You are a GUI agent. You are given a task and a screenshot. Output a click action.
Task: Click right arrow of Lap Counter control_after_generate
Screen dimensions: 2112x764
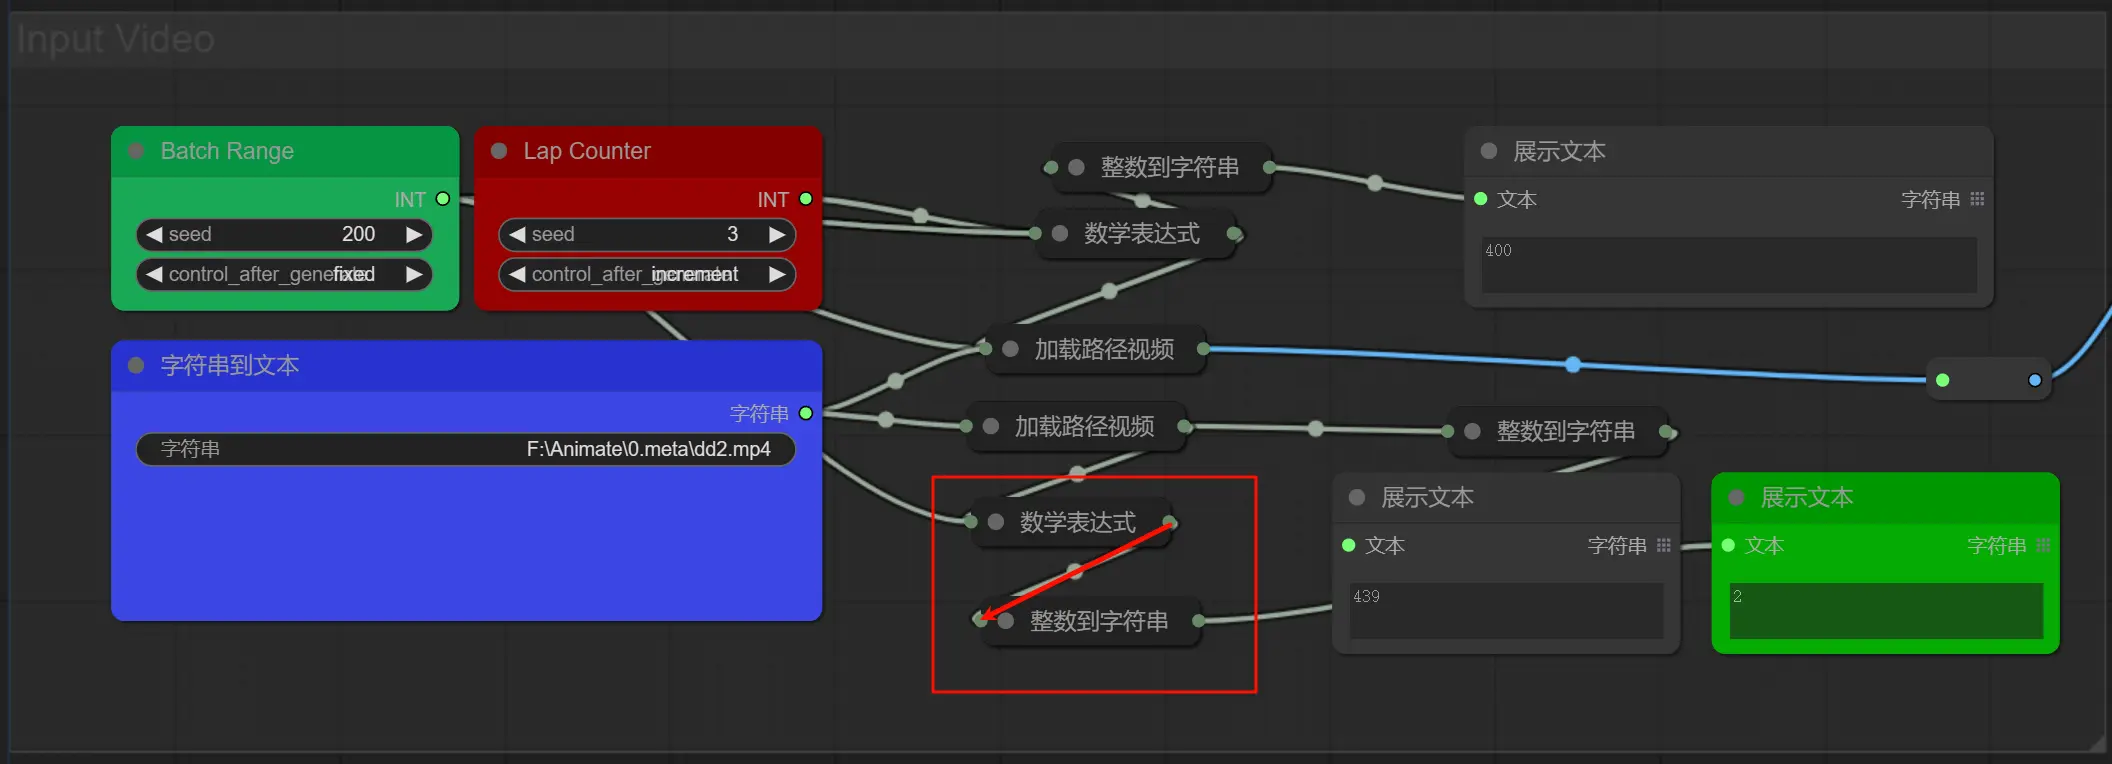(x=776, y=274)
